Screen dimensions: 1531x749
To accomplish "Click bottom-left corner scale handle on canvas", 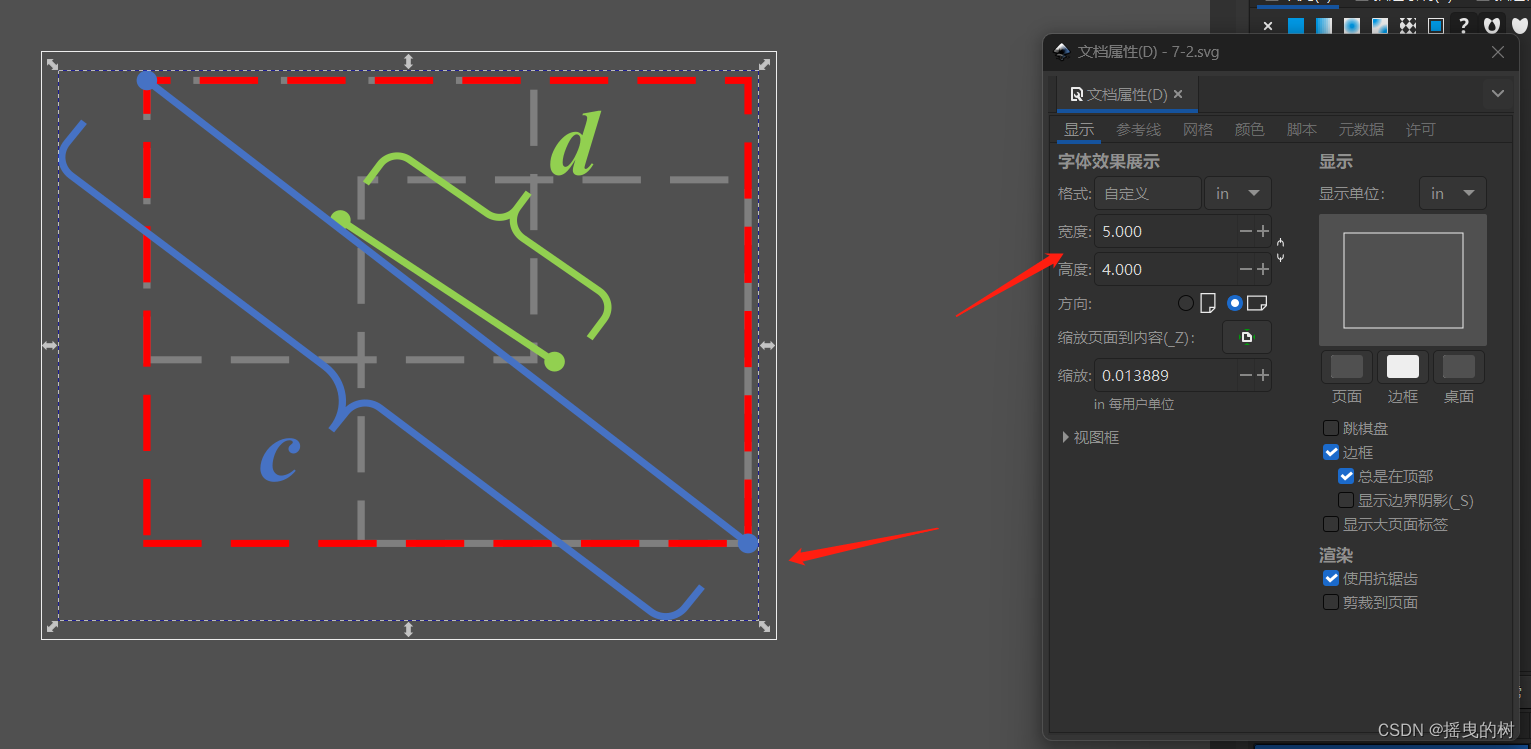I will pos(52,627).
